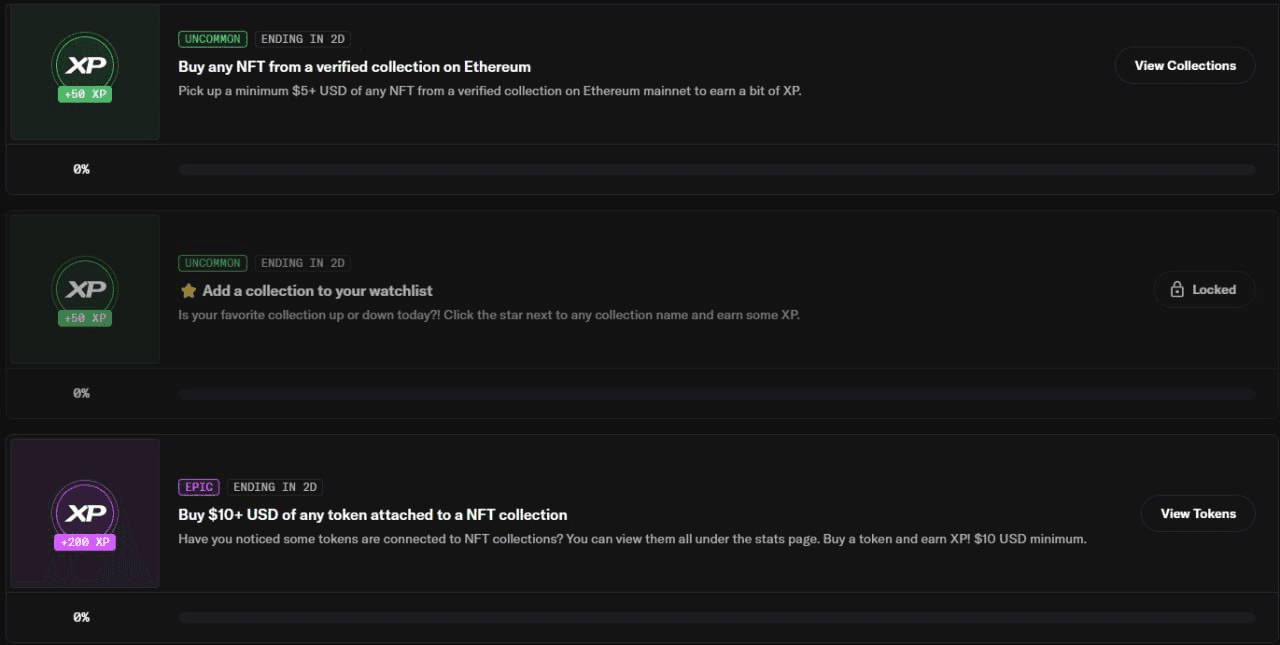Viewport: 1280px width, 645px height.
Task: Click the ENDING IN 2D tag on token quest
Action: [x=275, y=487]
